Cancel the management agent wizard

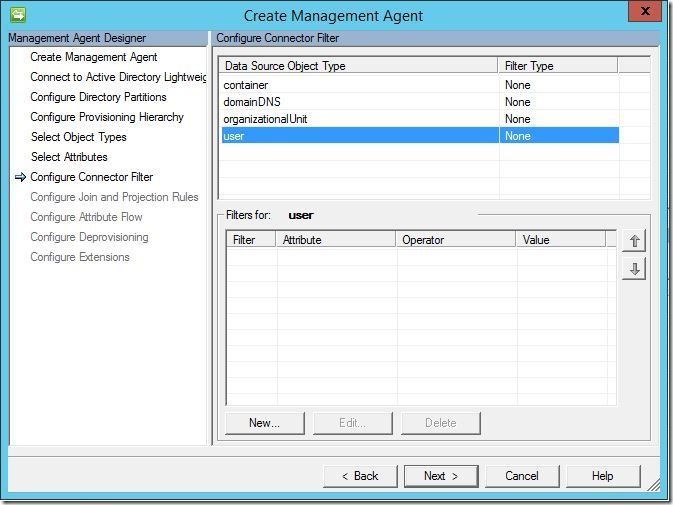[522, 476]
